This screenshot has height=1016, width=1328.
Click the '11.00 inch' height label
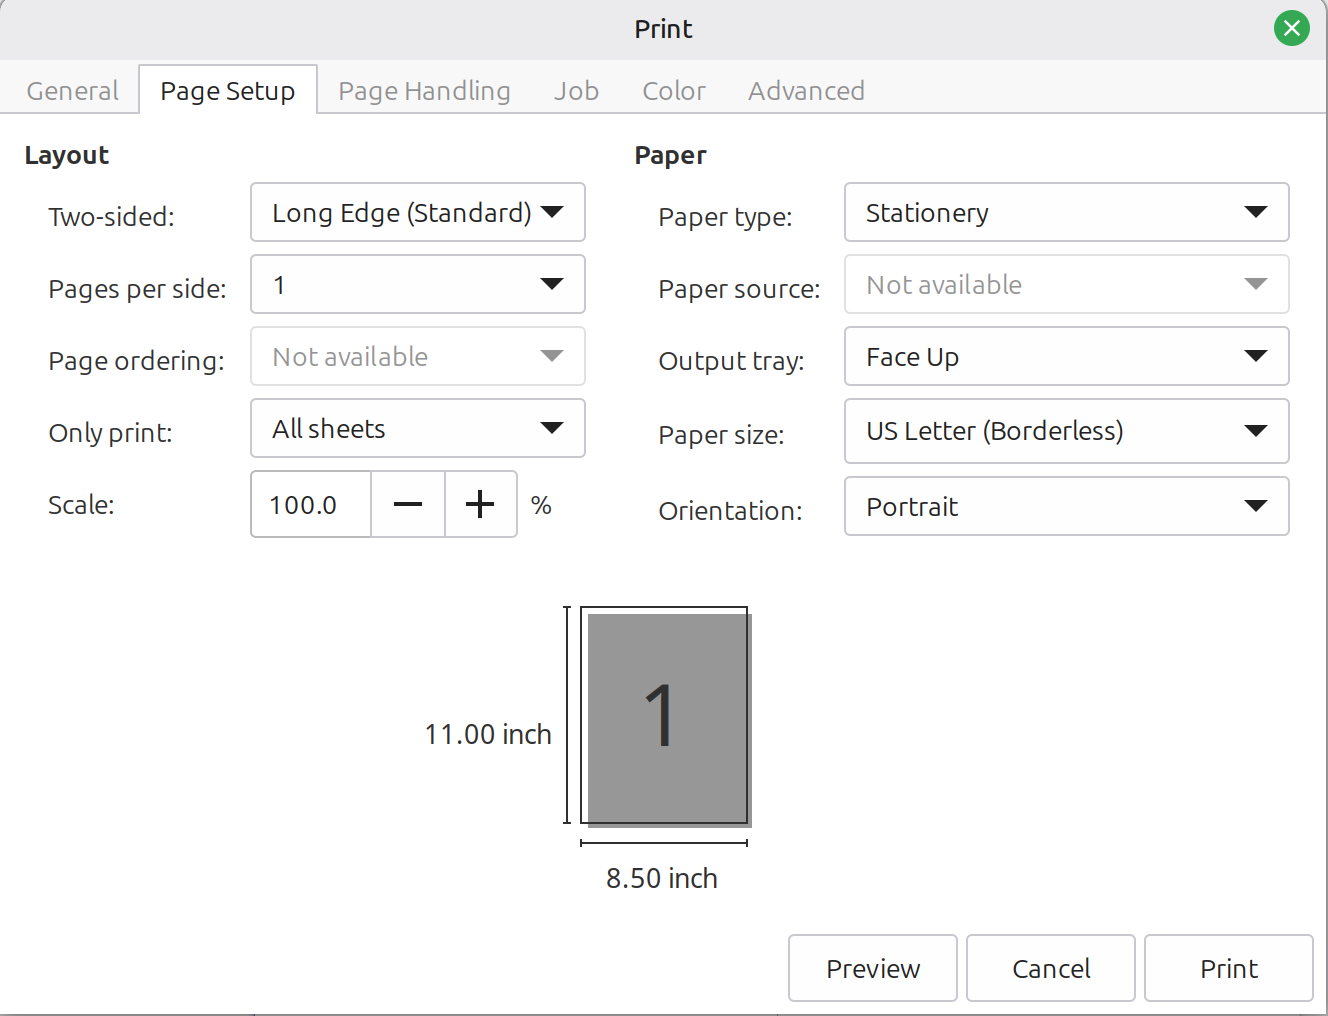click(488, 734)
